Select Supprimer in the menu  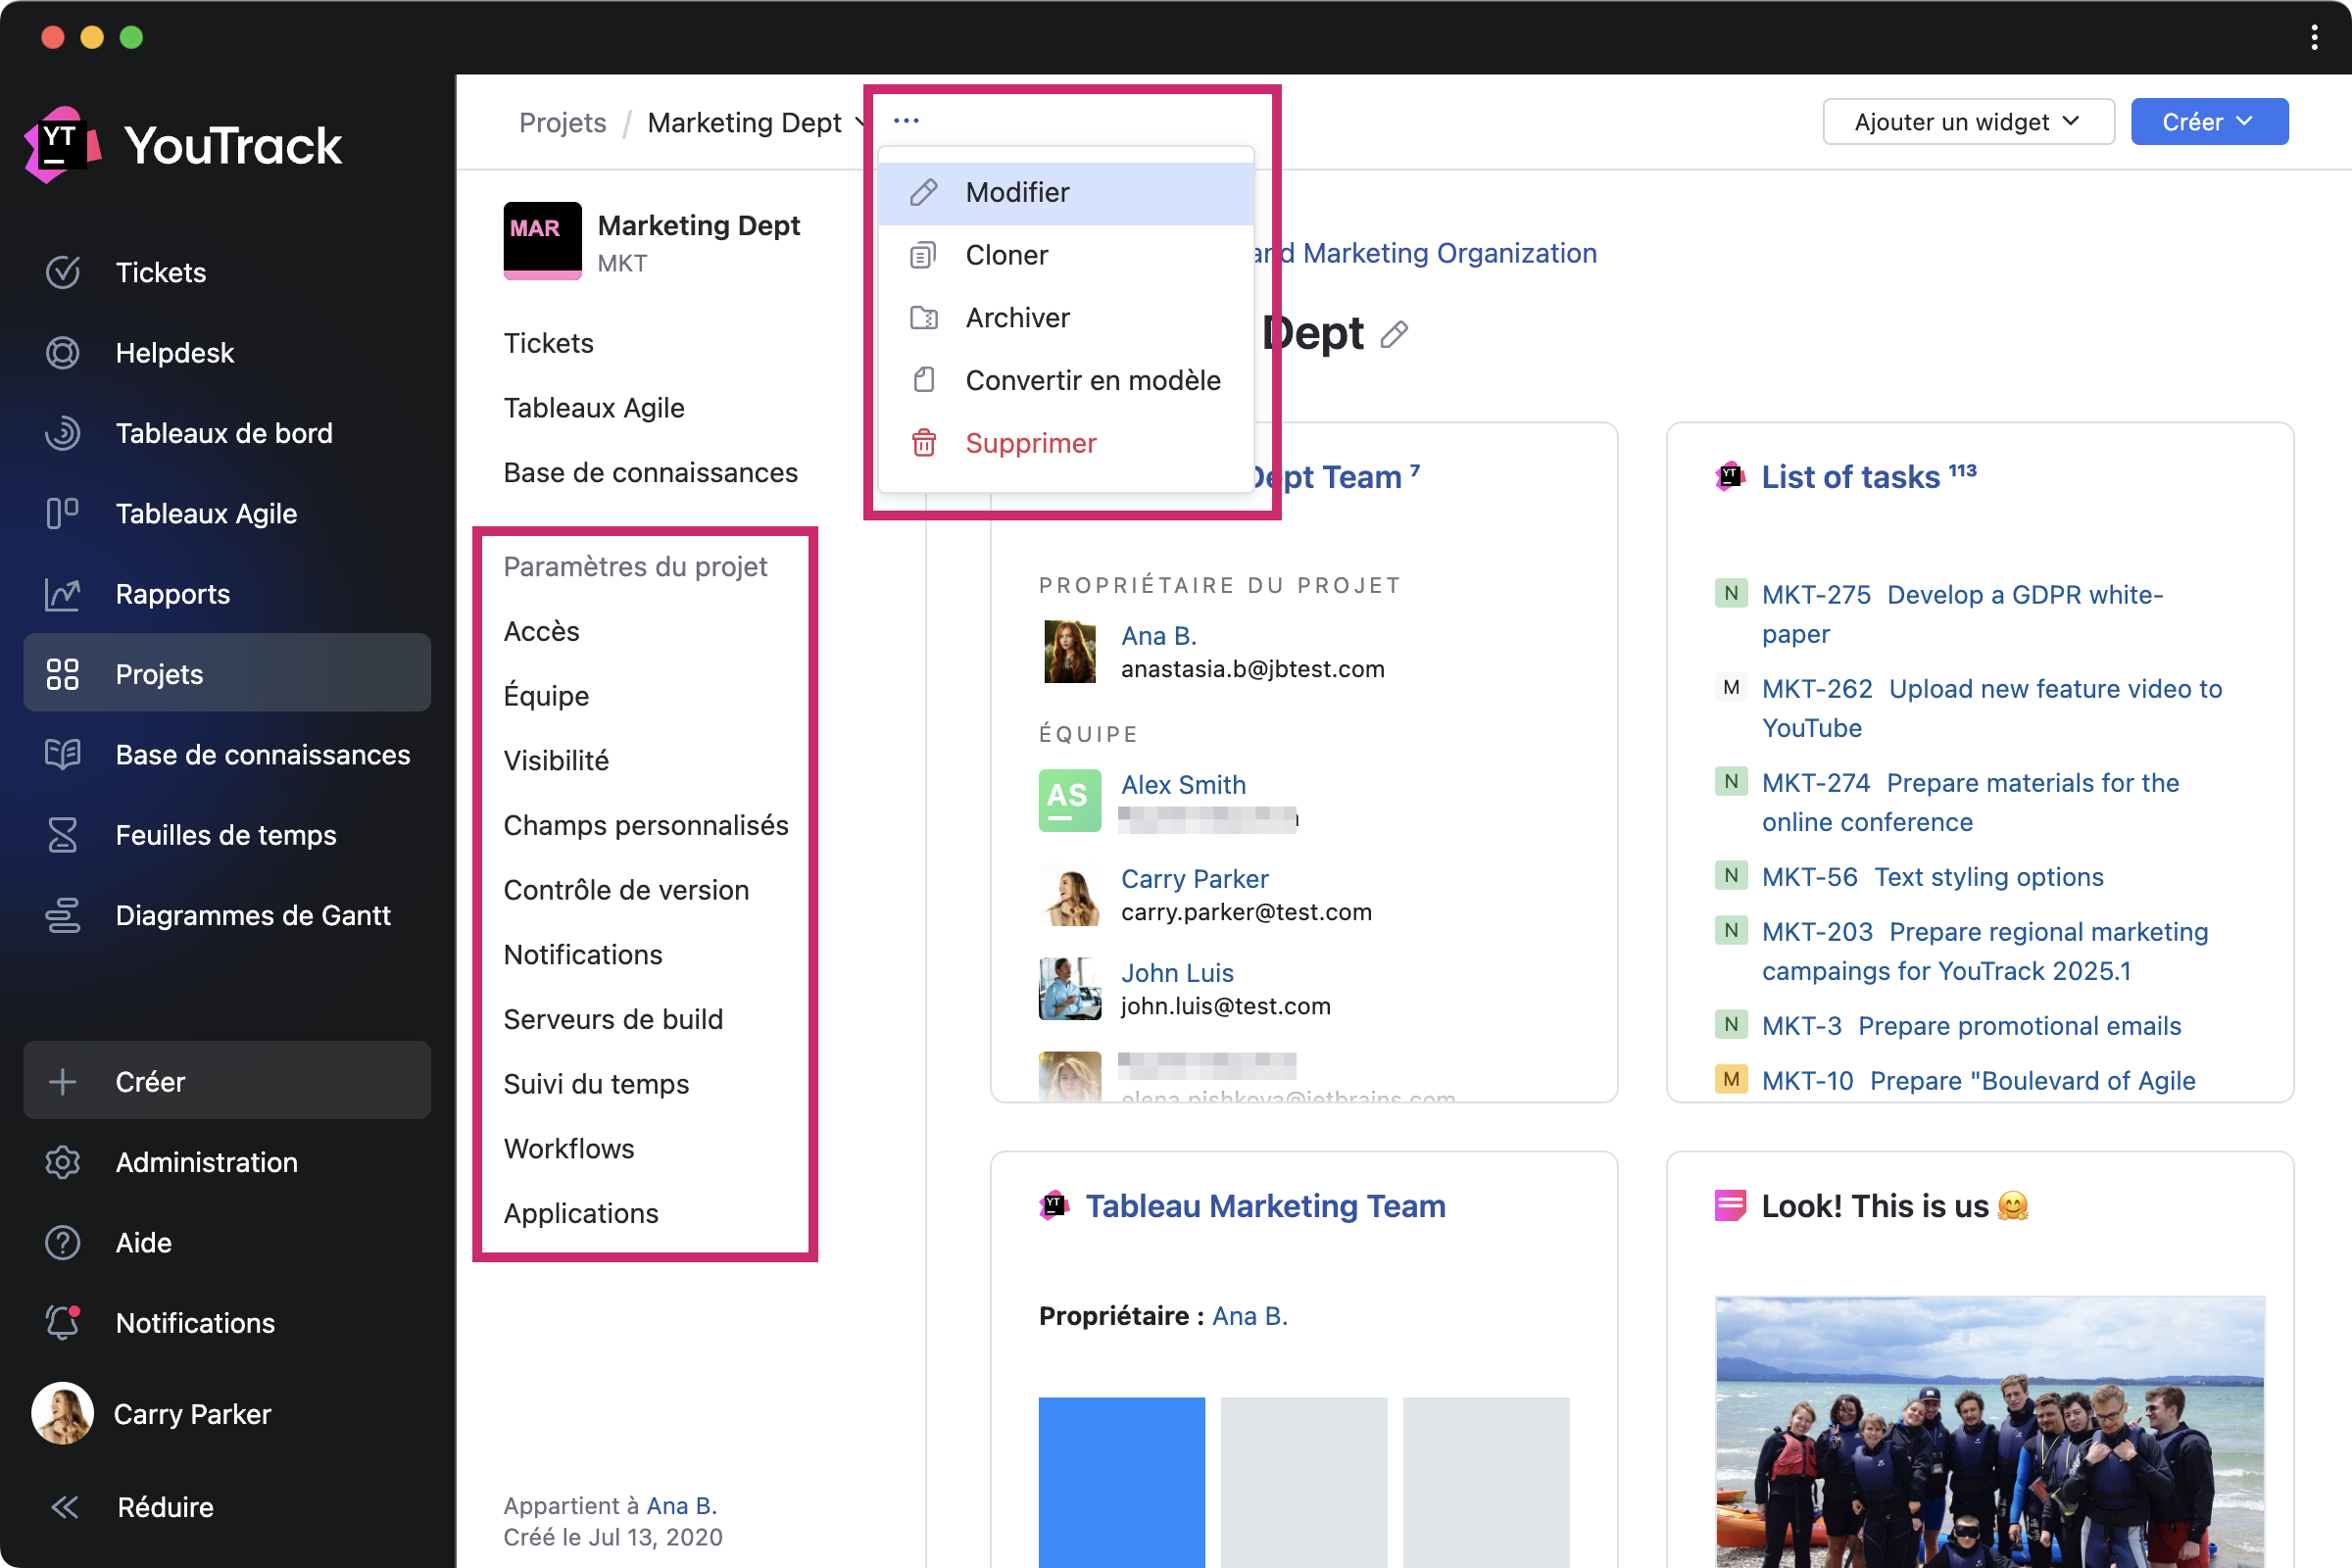point(1065,443)
